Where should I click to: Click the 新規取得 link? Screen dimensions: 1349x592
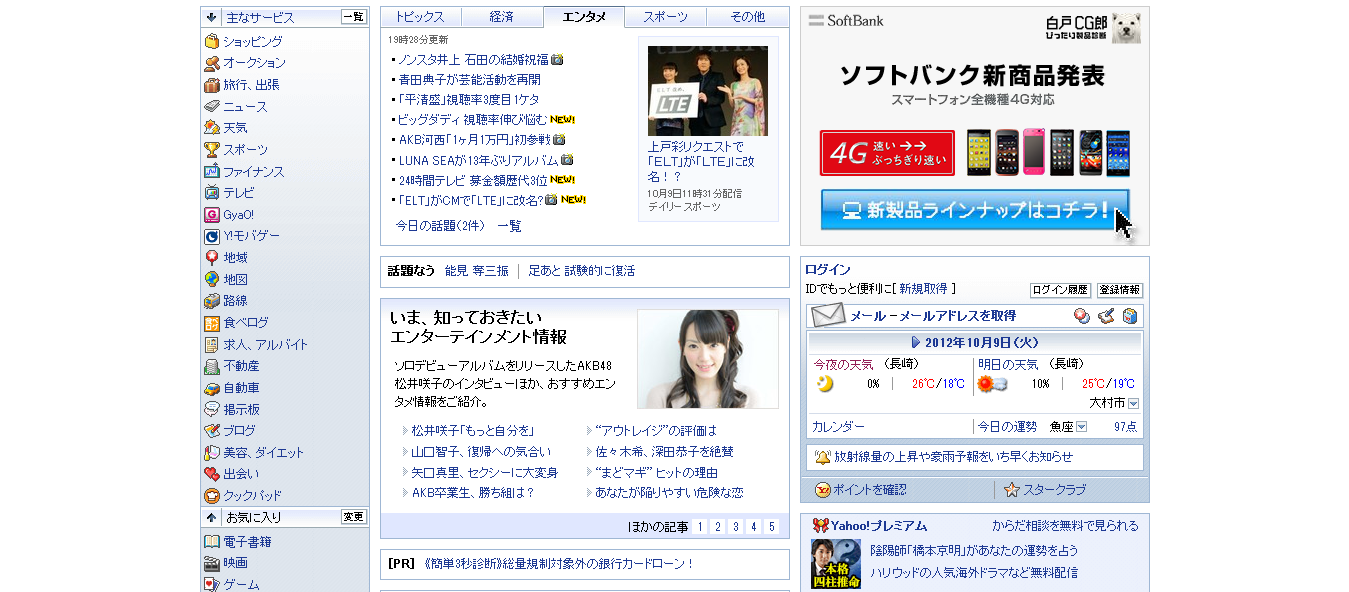(x=923, y=288)
